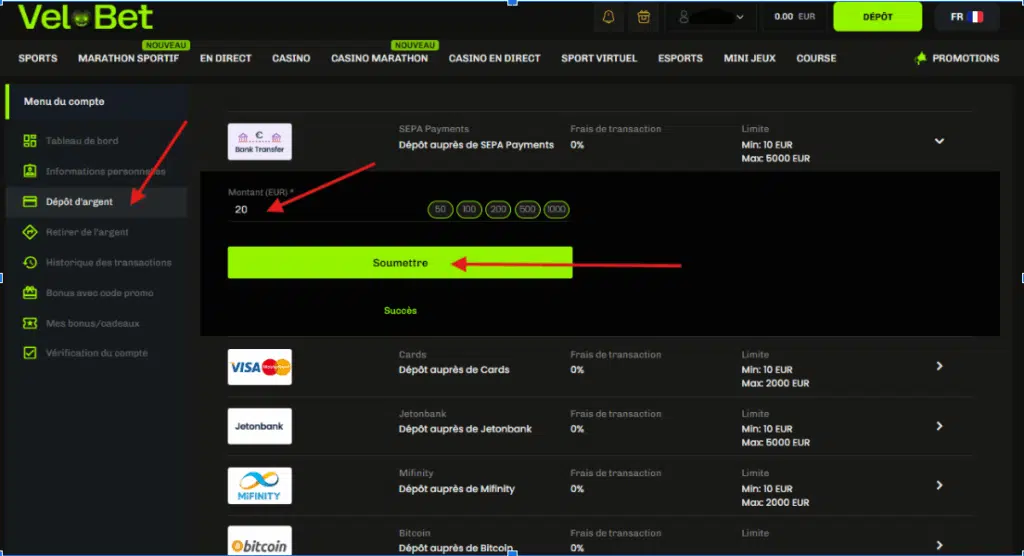Open the gift box icon in header

[643, 17]
